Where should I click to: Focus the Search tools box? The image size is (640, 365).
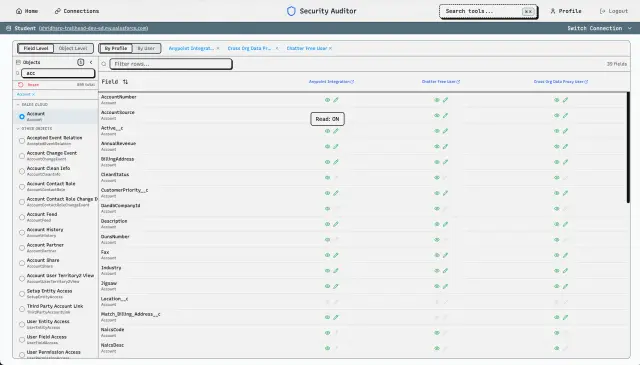488,11
